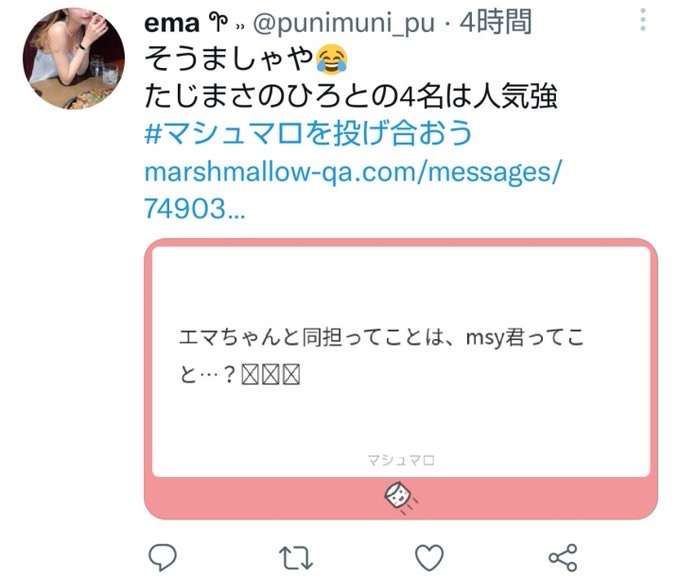Open the @punimuni_pu handle

(343, 23)
